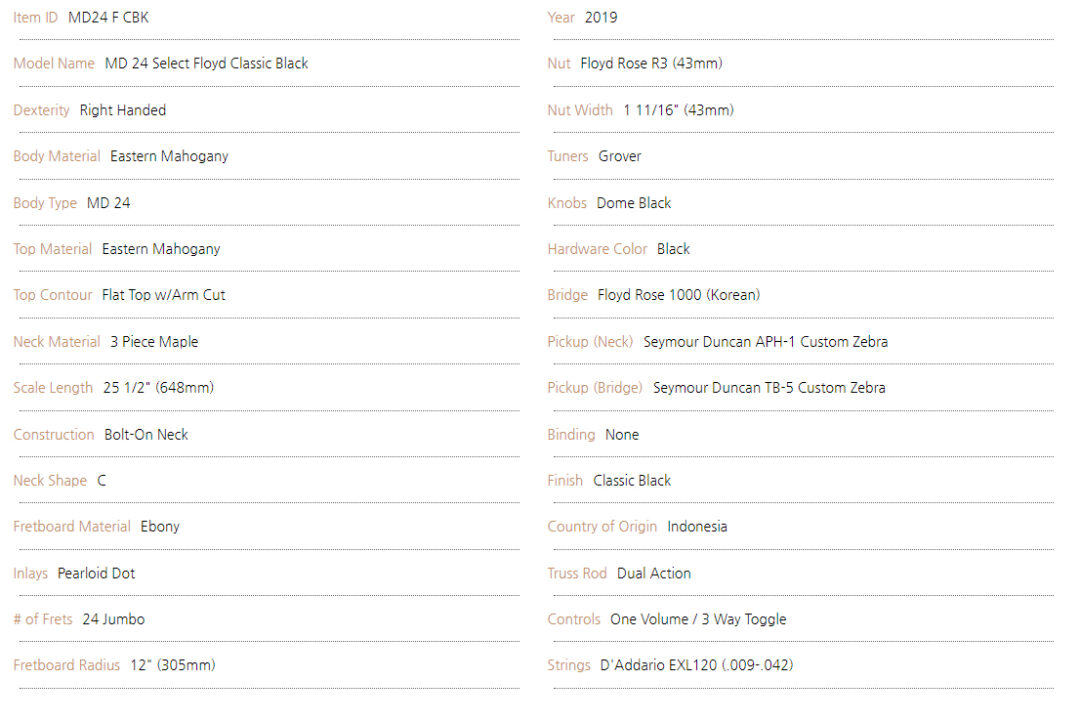Click Seymour Duncan TB-5 bridge pickup text
The height and width of the screenshot is (723, 1080).
[769, 388]
